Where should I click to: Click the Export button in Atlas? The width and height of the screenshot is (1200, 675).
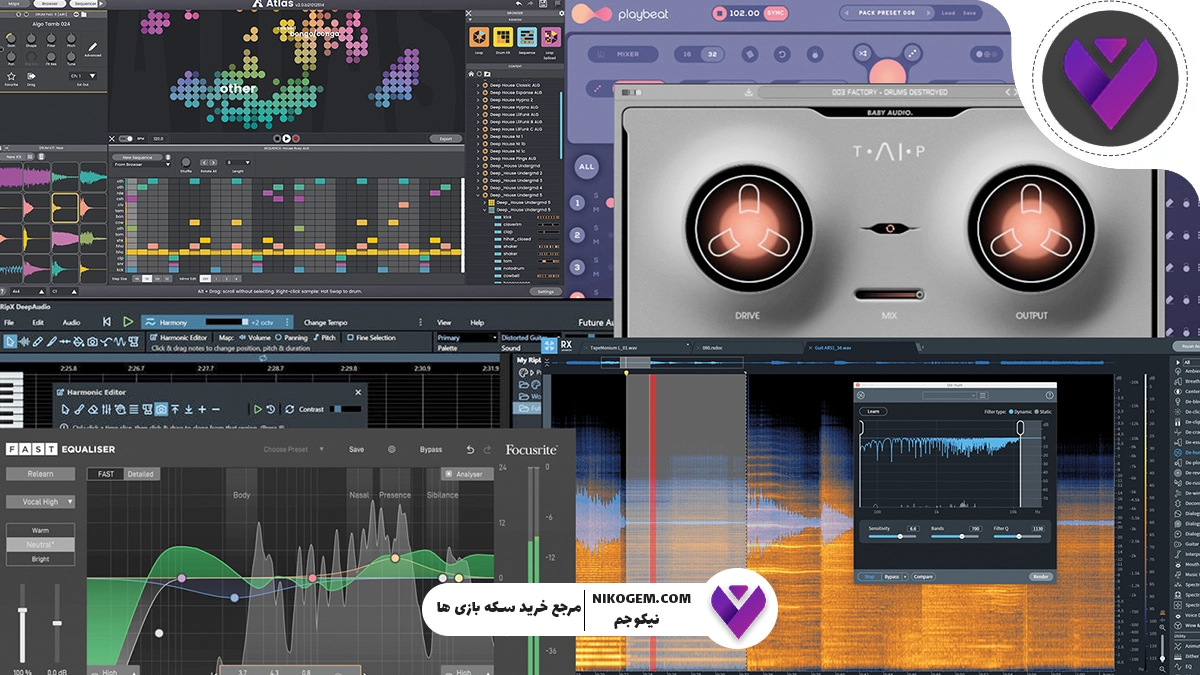(445, 139)
